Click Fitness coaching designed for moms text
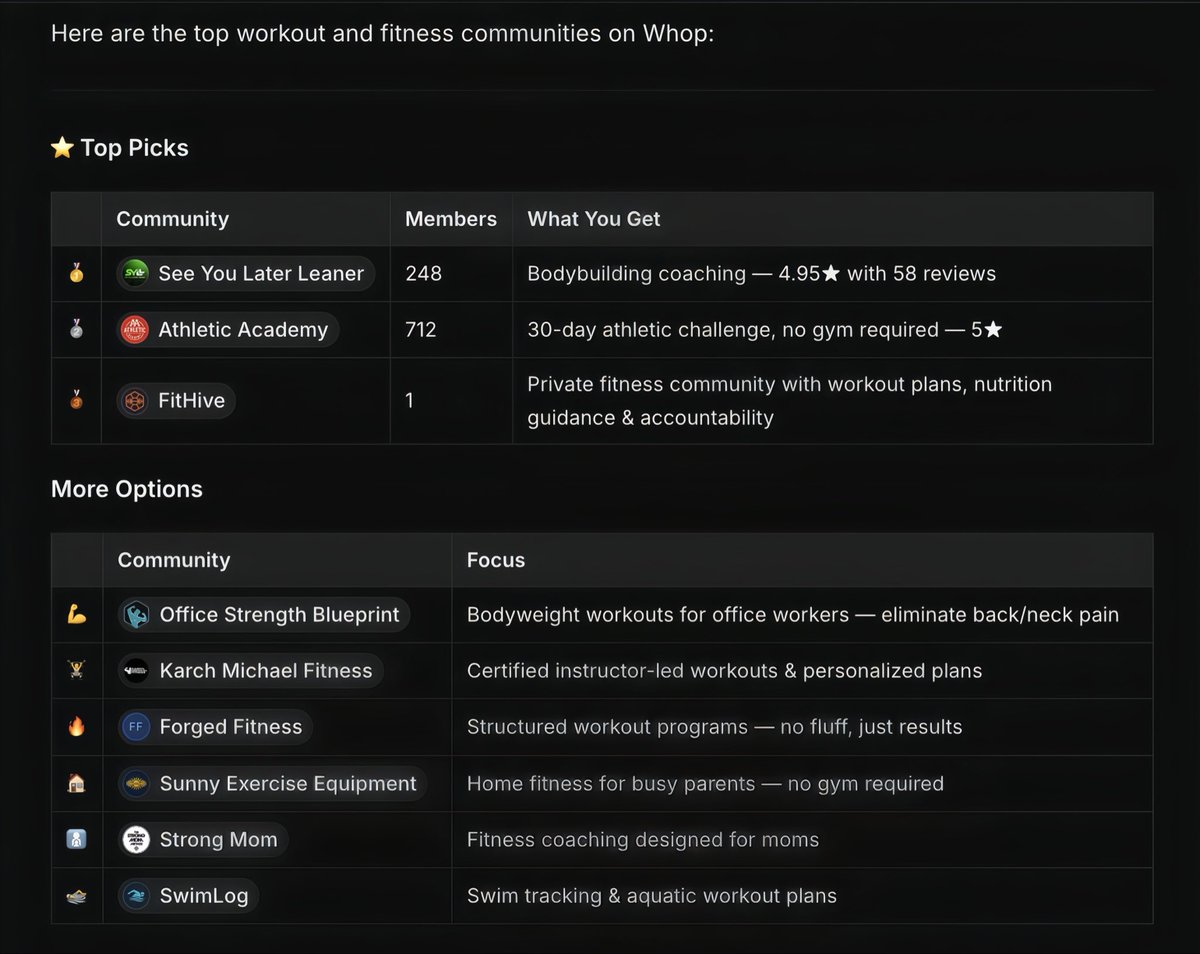This screenshot has width=1200, height=954. coord(643,840)
